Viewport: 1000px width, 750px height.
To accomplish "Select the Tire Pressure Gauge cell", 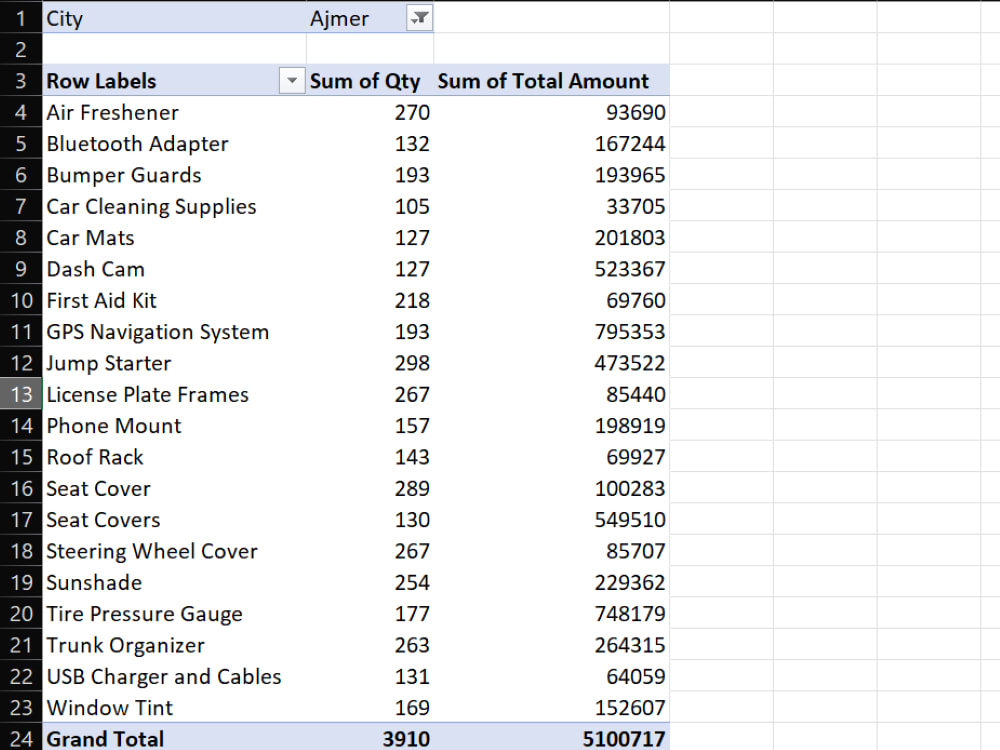I will coord(174,614).
